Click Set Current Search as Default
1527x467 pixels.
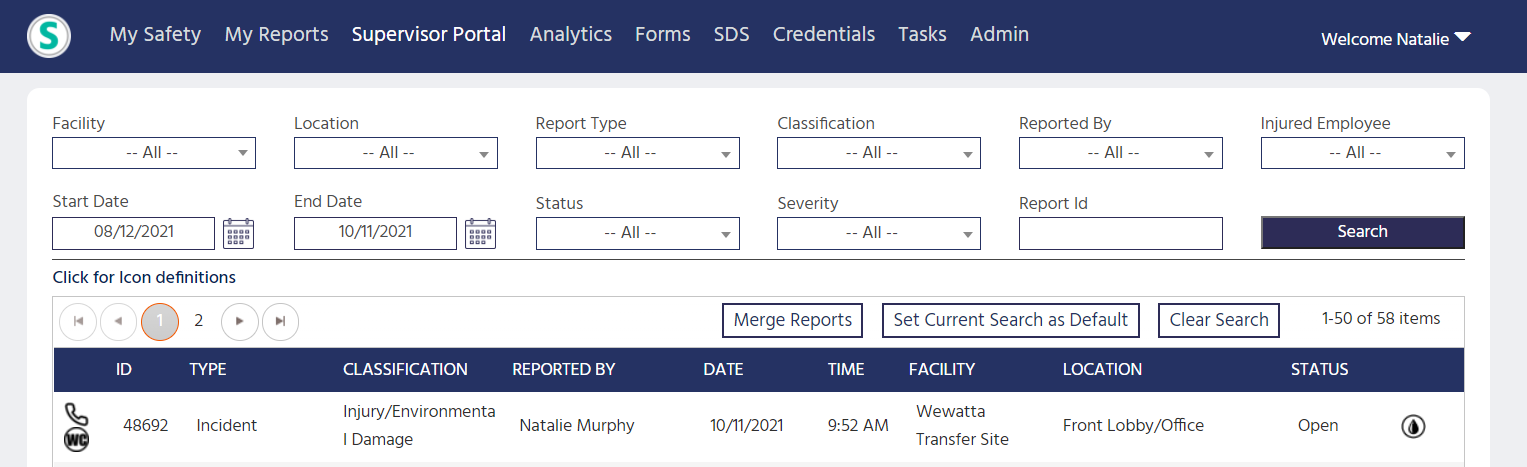pyautogui.click(x=1011, y=320)
